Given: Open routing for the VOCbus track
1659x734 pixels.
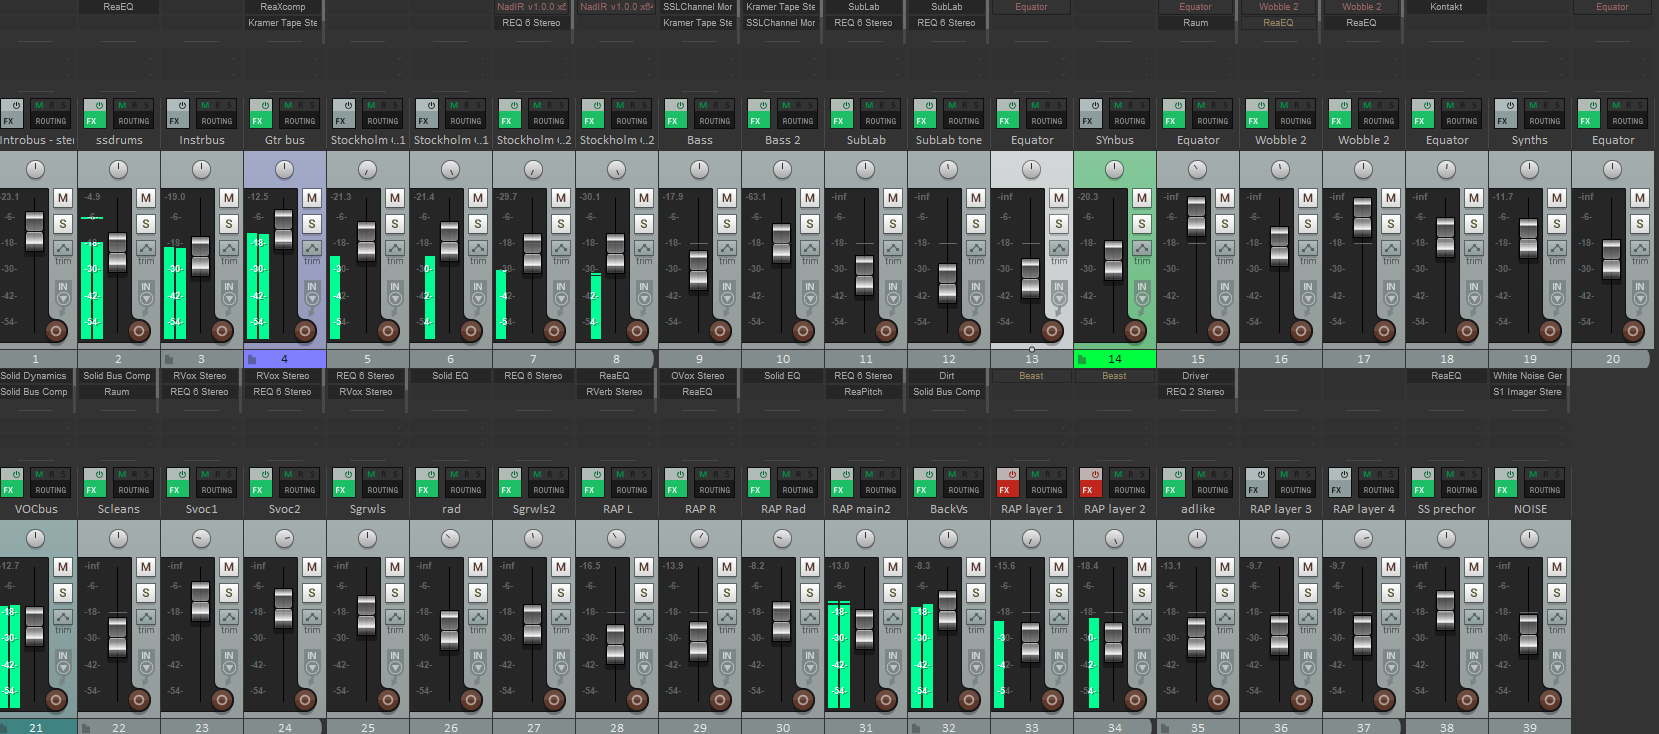Looking at the screenshot, I should click(51, 490).
